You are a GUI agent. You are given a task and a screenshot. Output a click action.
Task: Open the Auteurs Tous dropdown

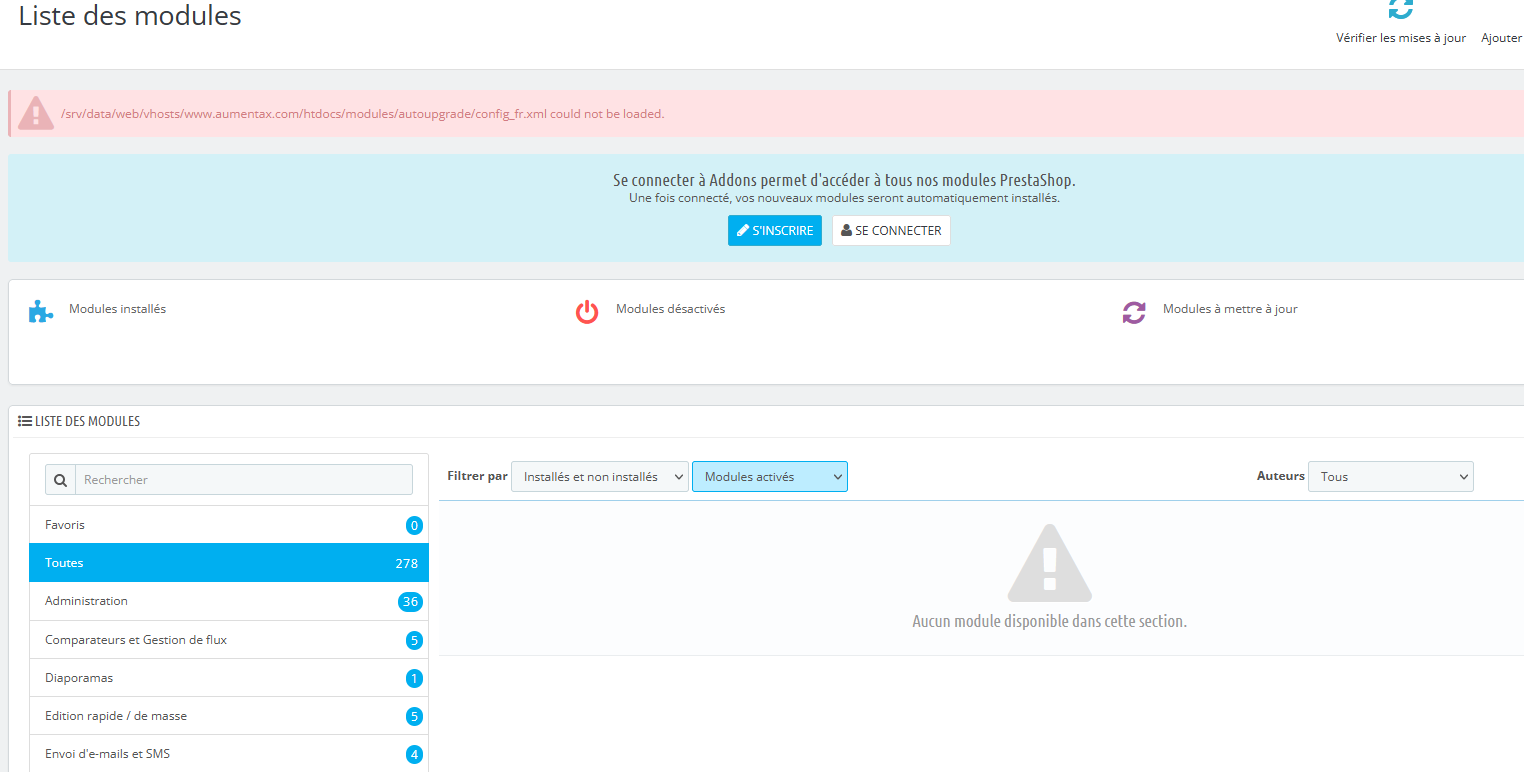pos(1391,477)
